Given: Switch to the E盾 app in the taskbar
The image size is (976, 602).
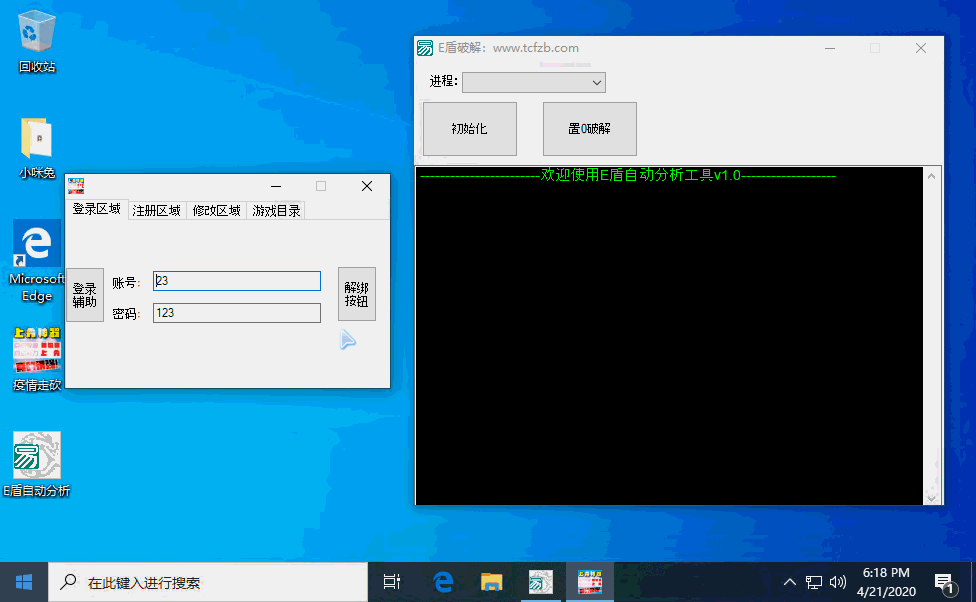Looking at the screenshot, I should 540,582.
